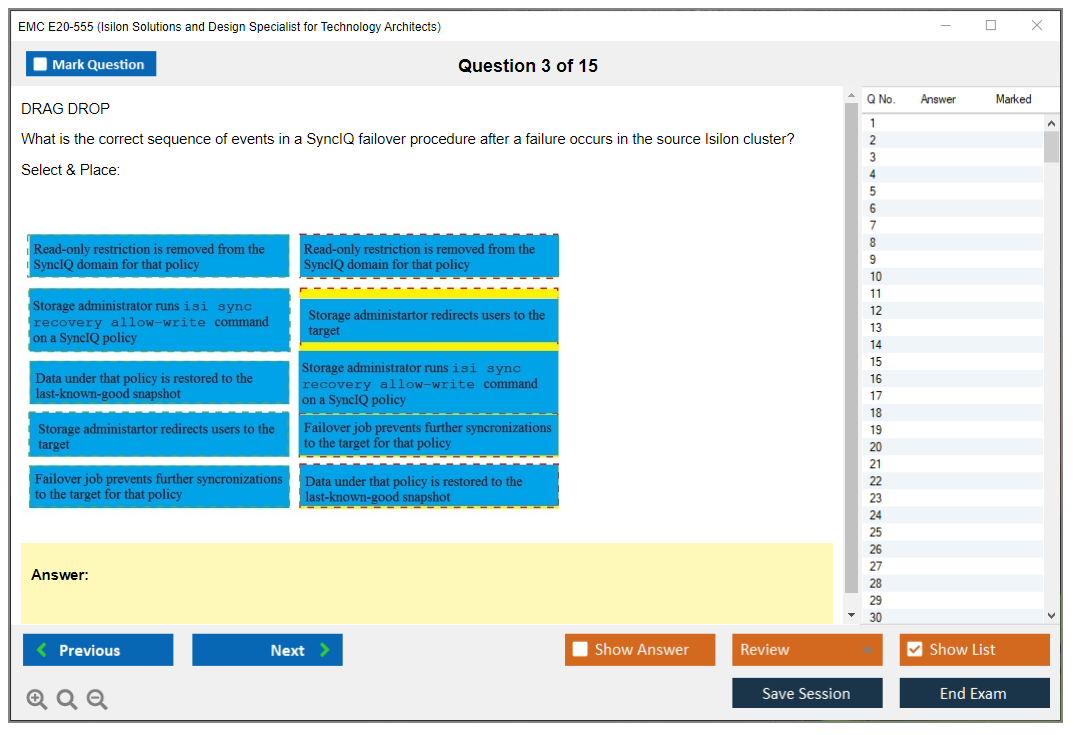Click the Answer column header
Image resolution: width=1075 pixels, height=735 pixels.
tap(938, 99)
